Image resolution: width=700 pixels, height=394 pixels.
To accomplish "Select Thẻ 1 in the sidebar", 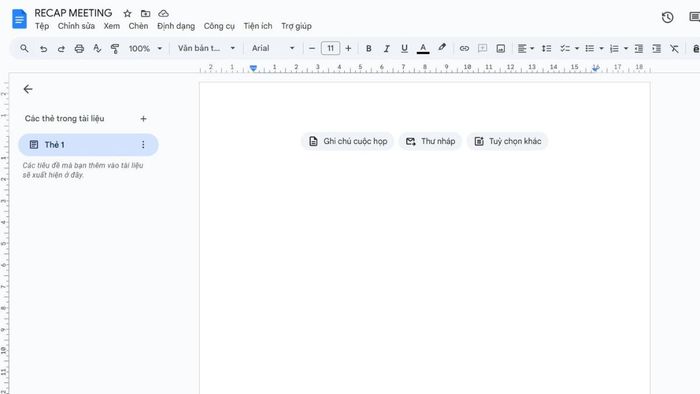I will coord(88,145).
